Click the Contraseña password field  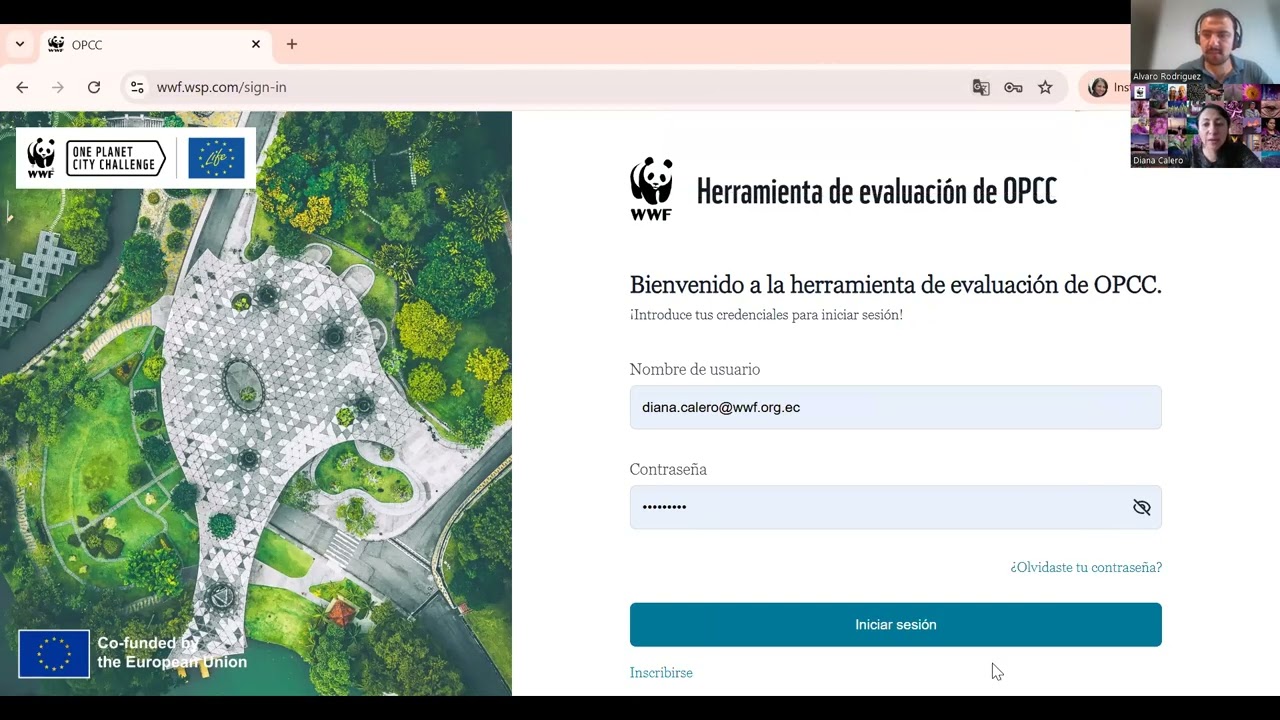[895, 507]
